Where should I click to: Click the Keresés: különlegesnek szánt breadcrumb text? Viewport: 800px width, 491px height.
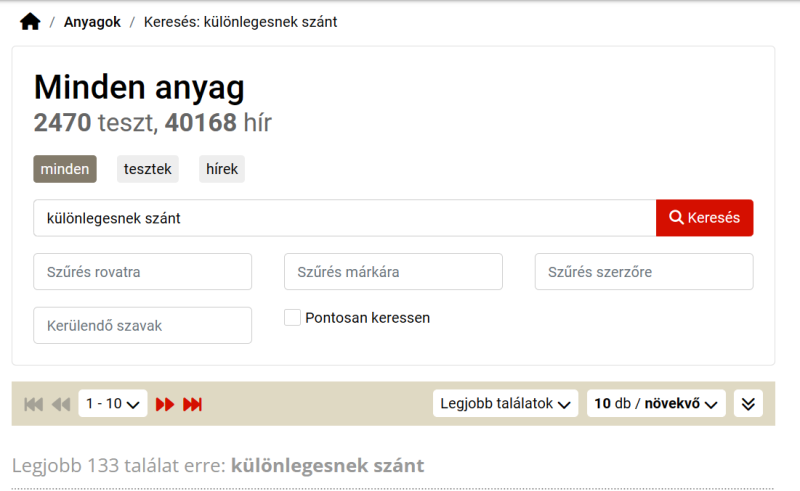(240, 22)
